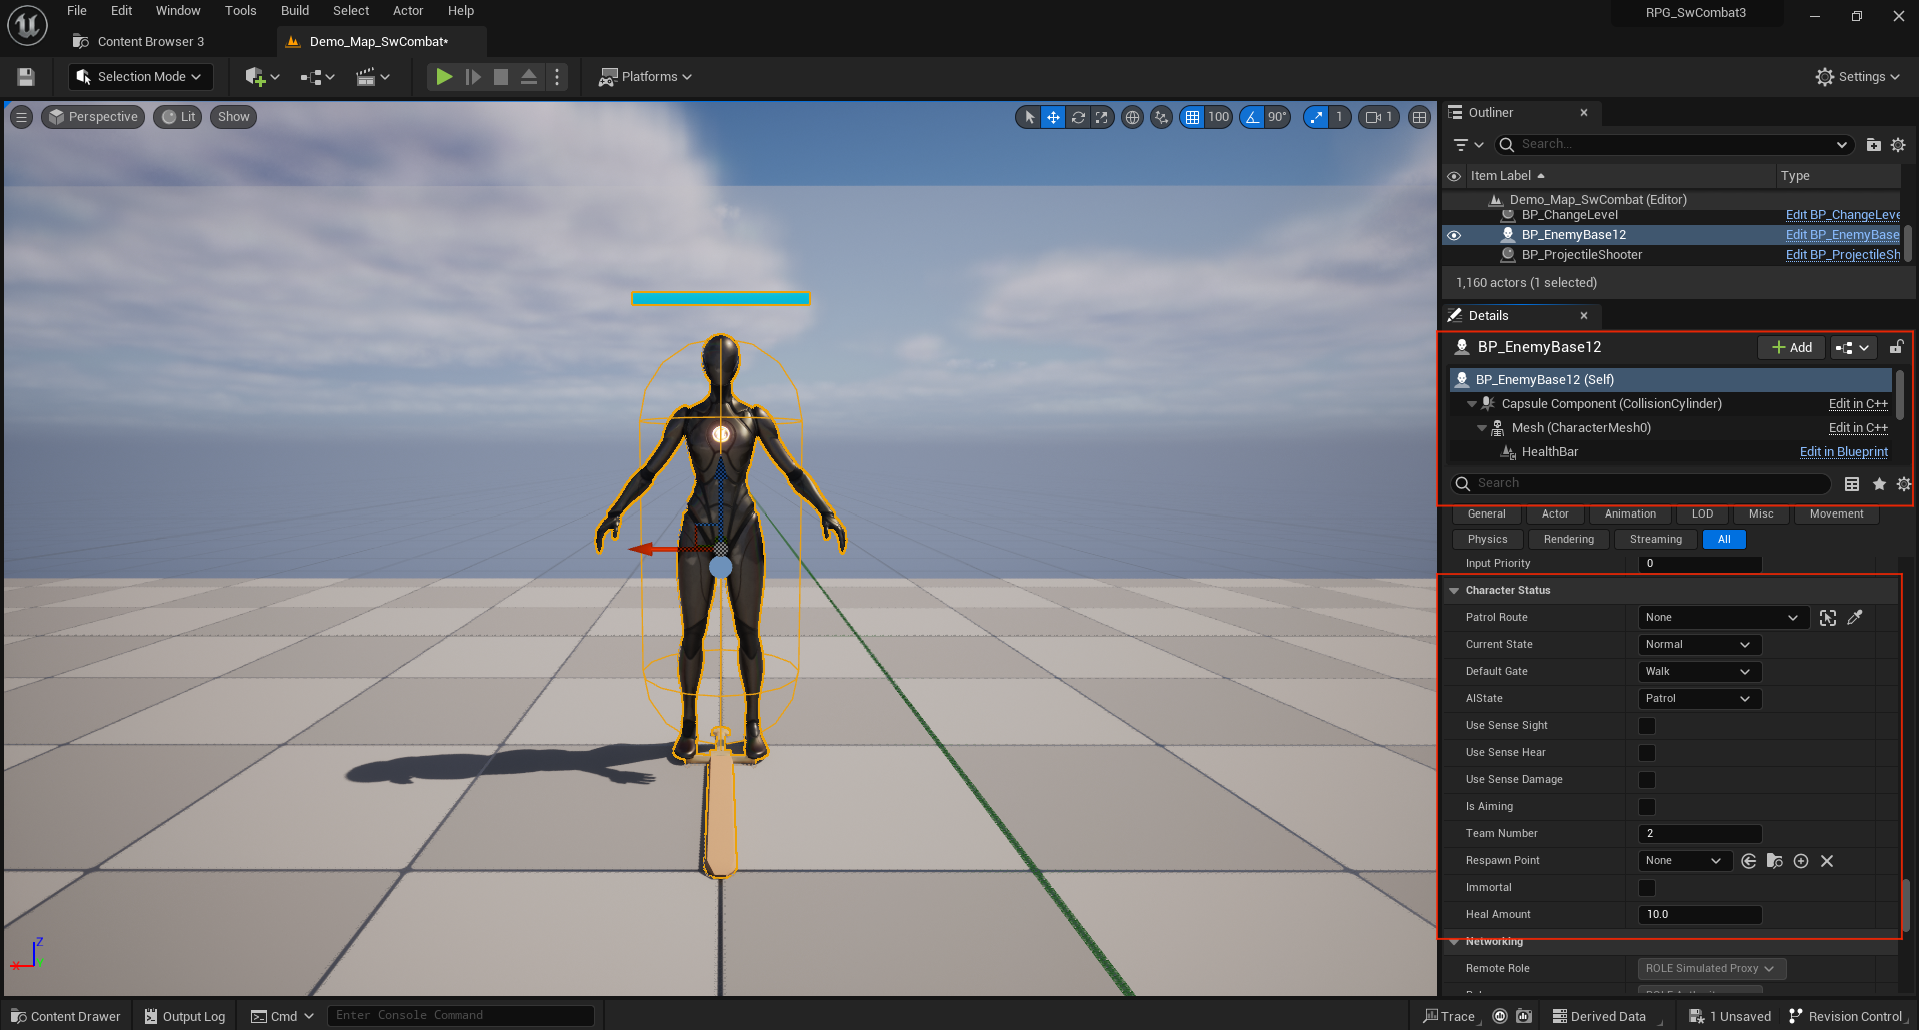Enable Use Sense Sight checkbox
The image size is (1919, 1030).
pos(1647,726)
